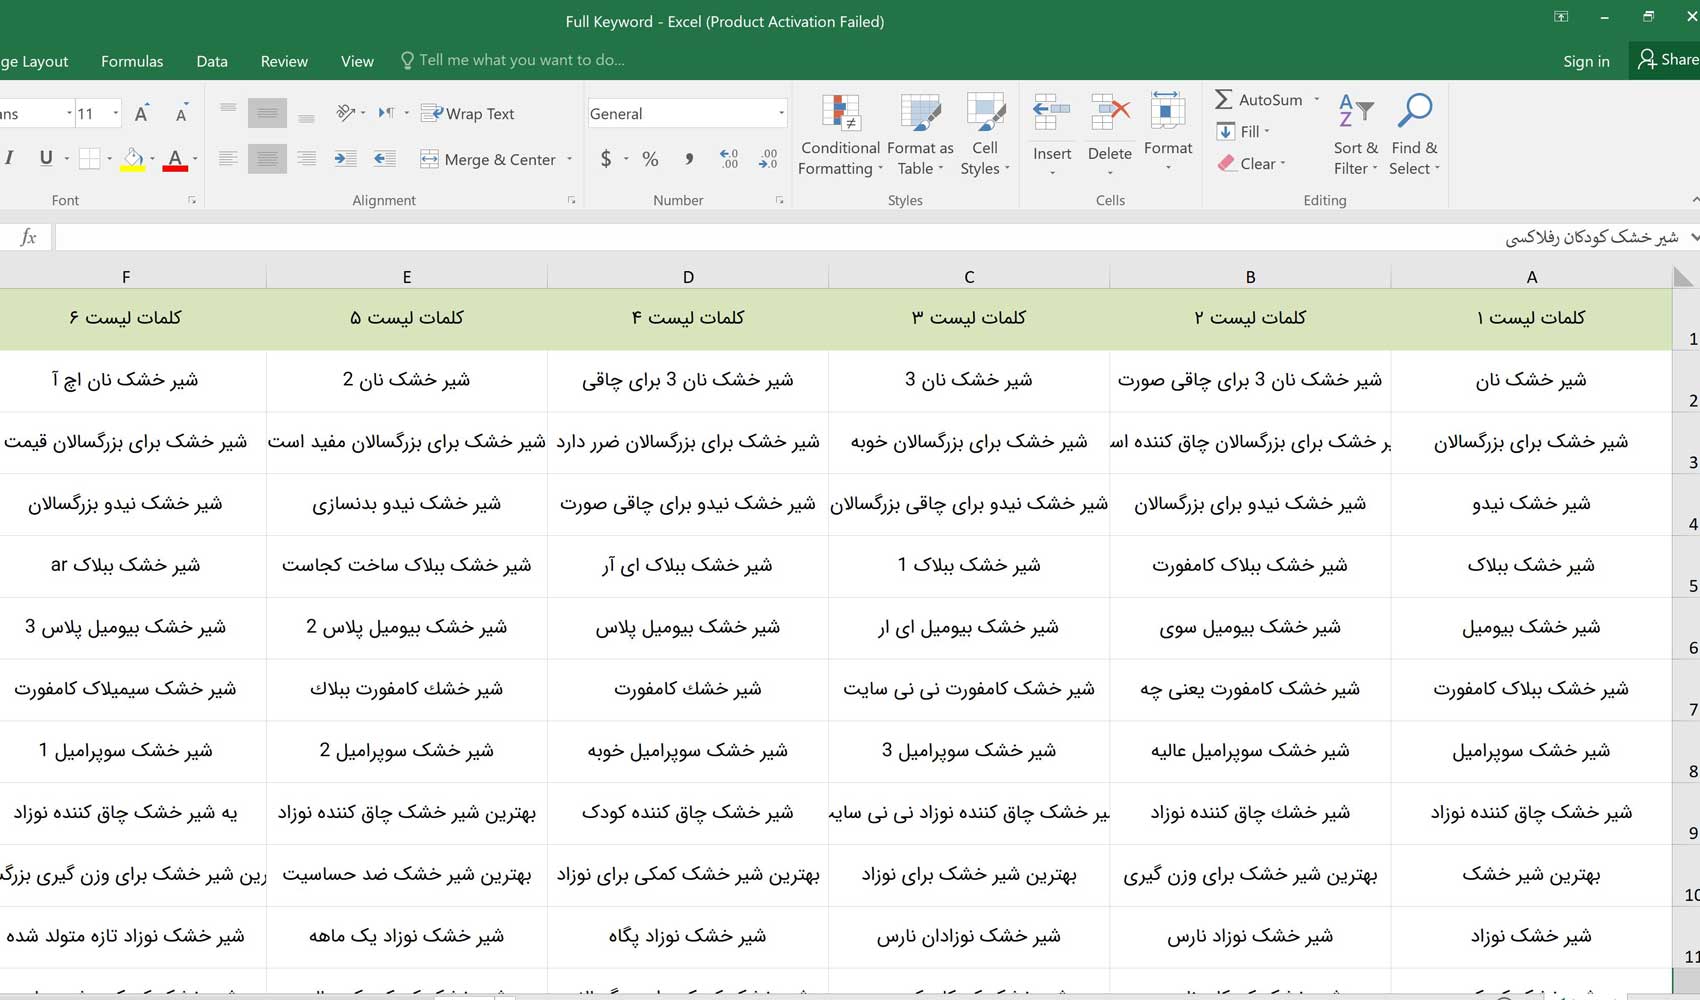1700x1000 pixels.
Task: Switch to Formulas tab
Action: [x=132, y=61]
